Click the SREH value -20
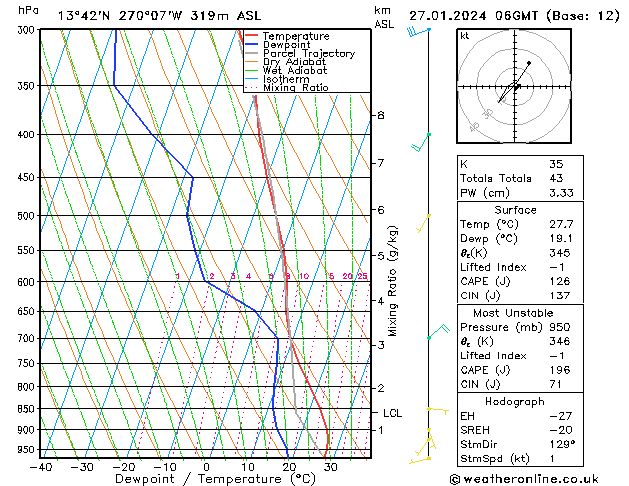The height and width of the screenshot is (486, 629). pyautogui.click(x=561, y=430)
